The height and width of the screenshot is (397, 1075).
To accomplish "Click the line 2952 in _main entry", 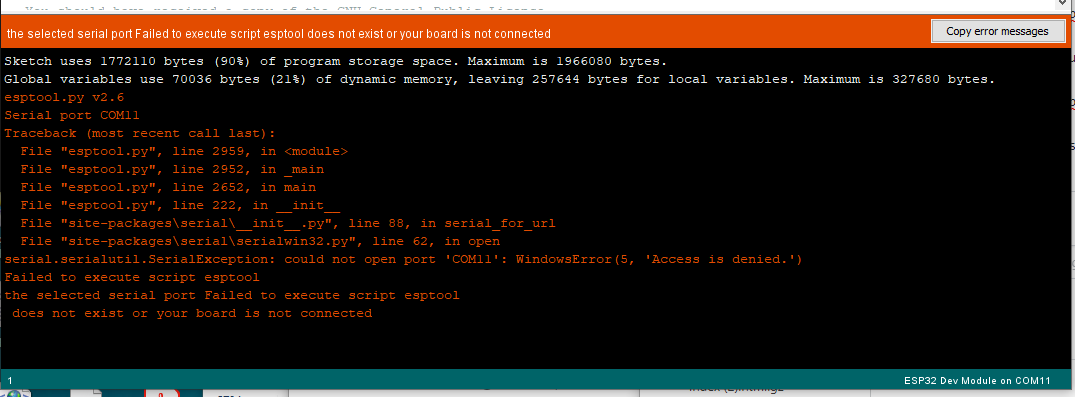I will tap(171, 169).
